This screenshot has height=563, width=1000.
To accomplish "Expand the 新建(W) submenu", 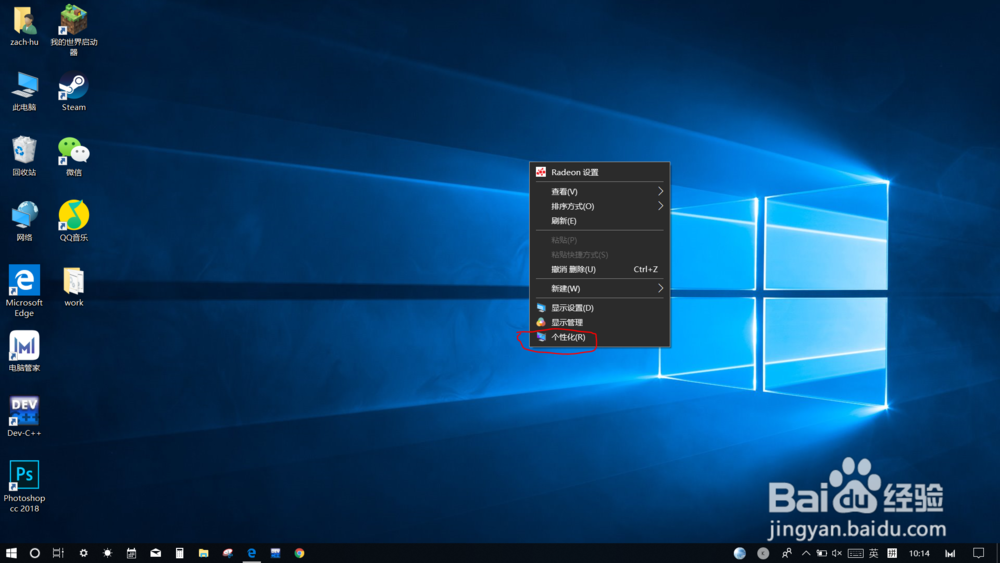I will (599, 288).
